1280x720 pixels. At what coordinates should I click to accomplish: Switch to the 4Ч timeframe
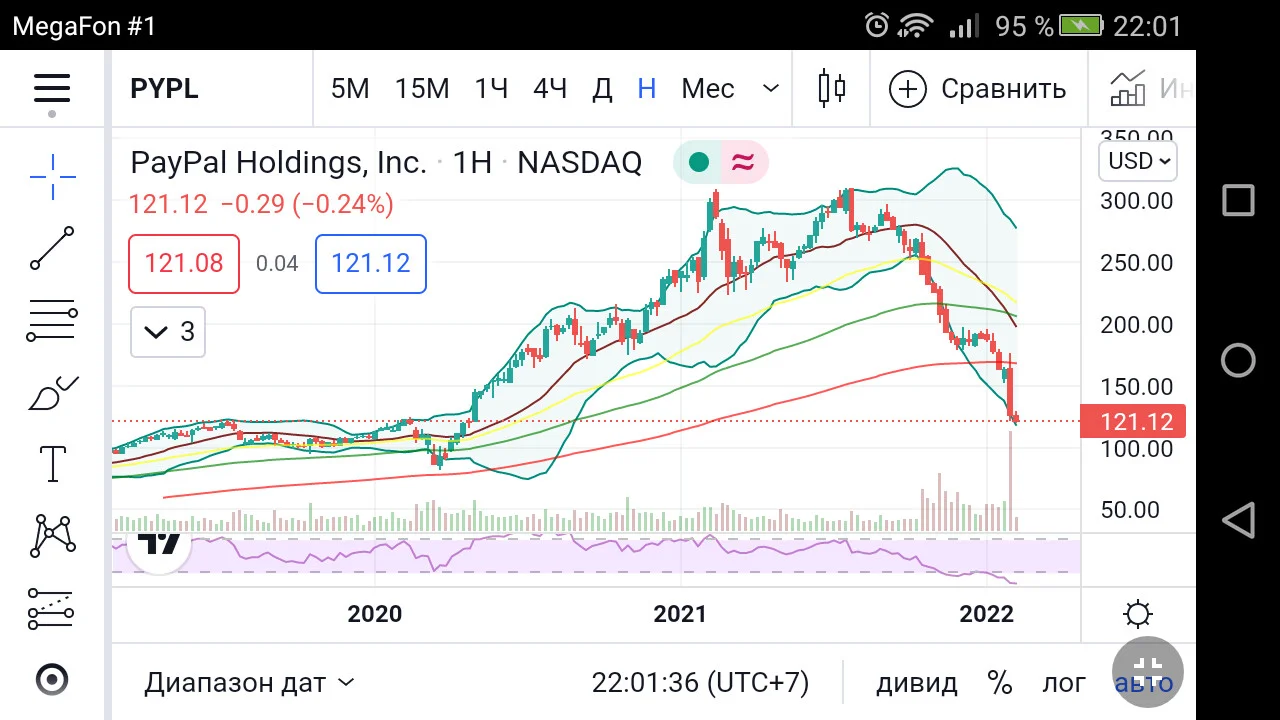(550, 89)
